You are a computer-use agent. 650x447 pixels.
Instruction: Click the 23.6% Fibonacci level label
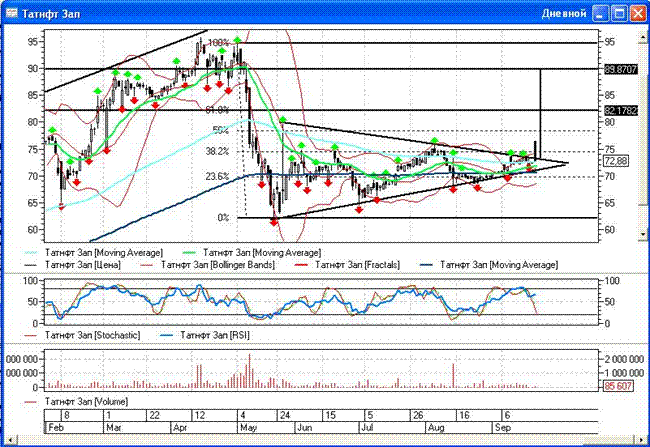217,177
